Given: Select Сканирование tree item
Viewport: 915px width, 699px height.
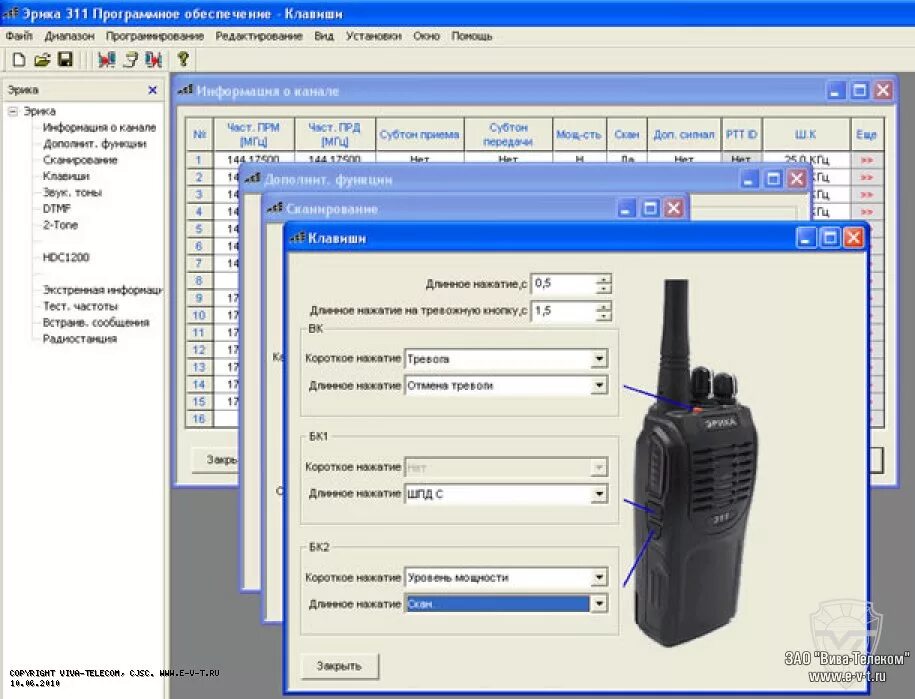Looking at the screenshot, I should click(x=80, y=160).
